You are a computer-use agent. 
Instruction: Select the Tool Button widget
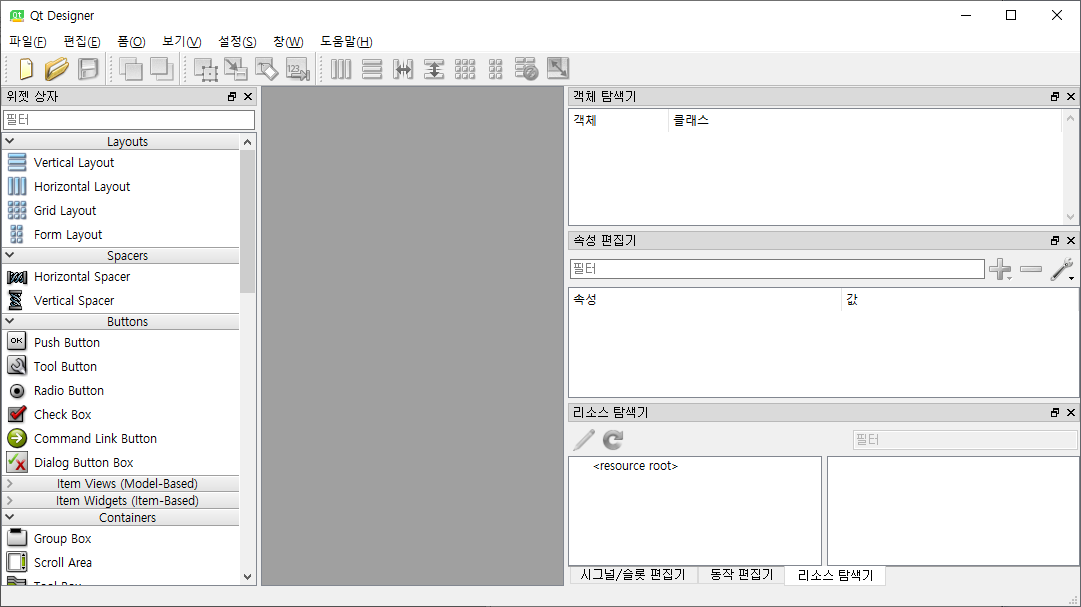[x=121, y=367]
